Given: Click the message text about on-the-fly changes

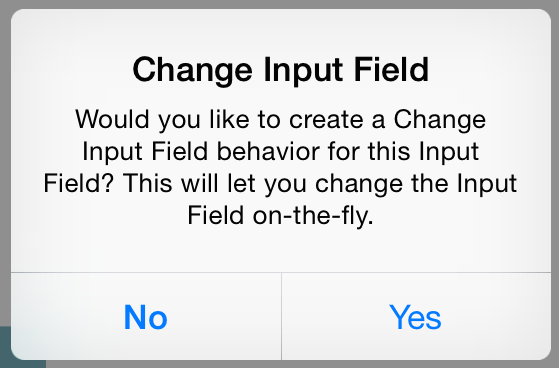Looking at the screenshot, I should click(x=281, y=168).
